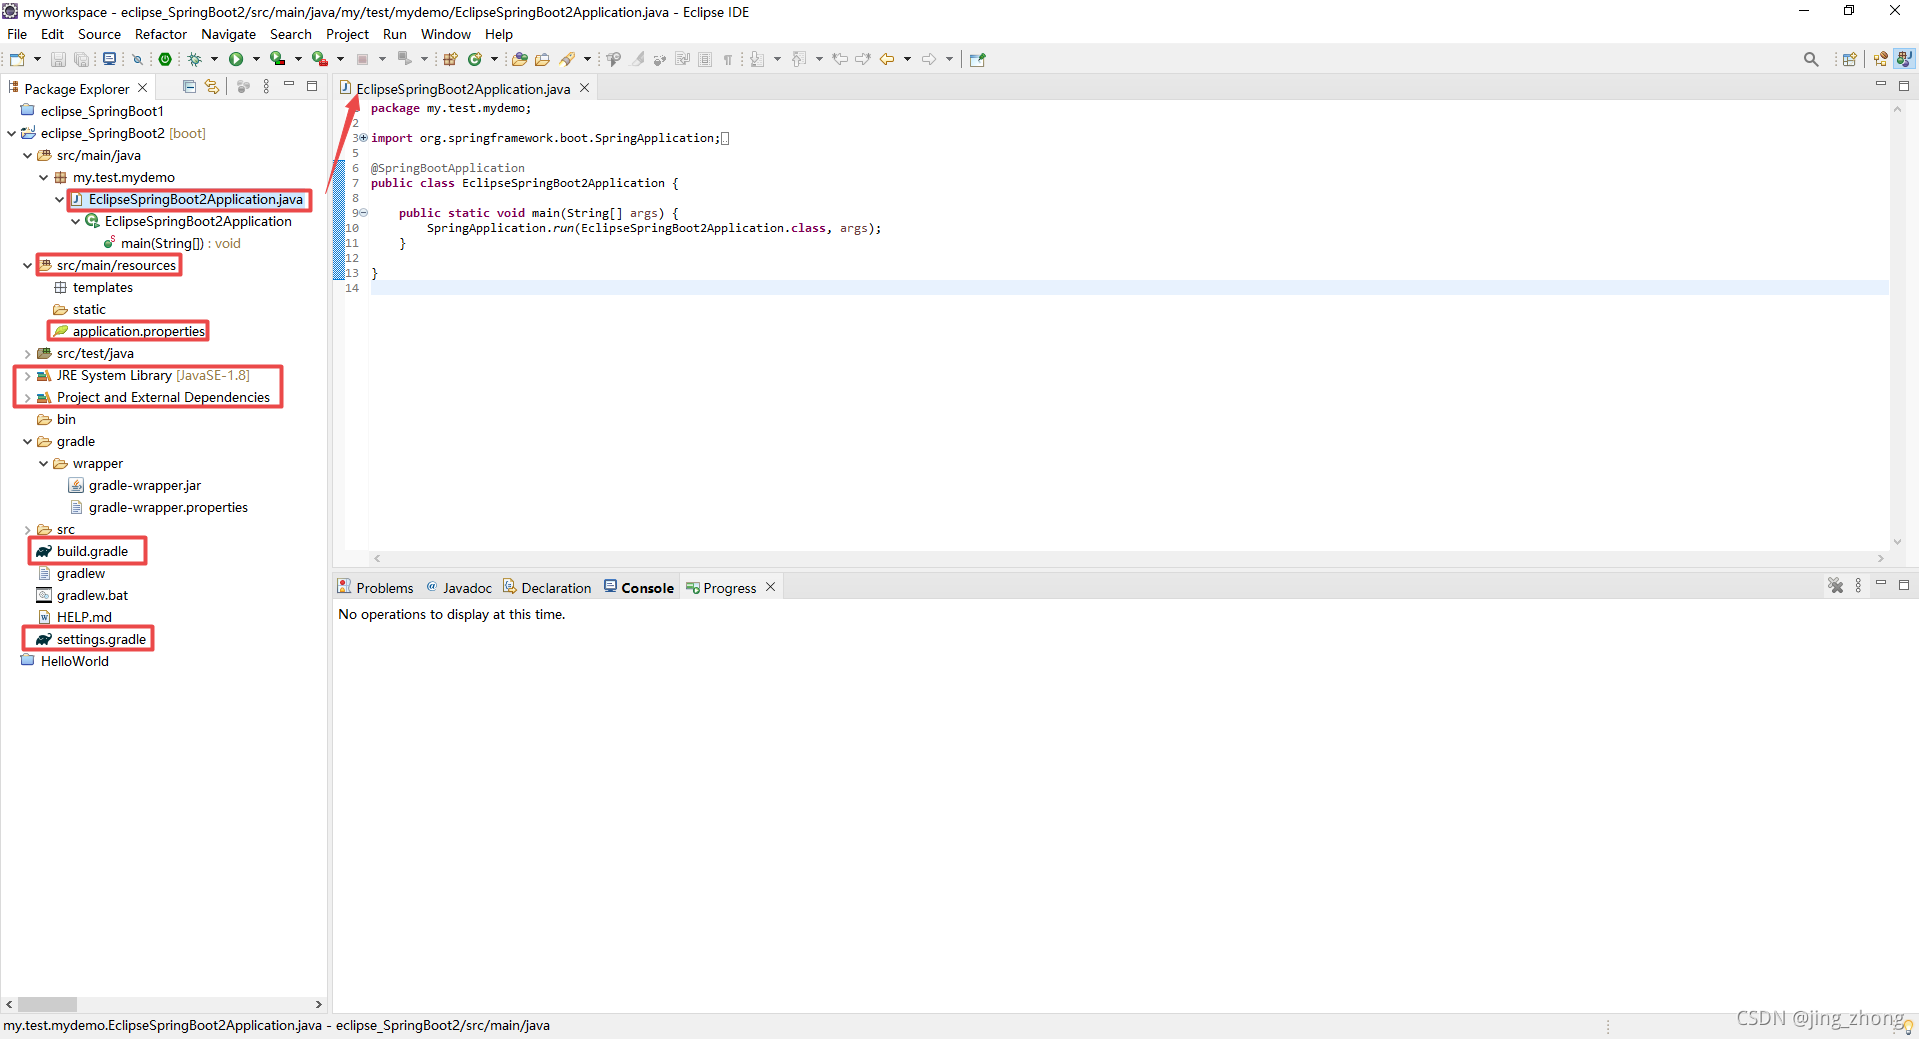Image resolution: width=1919 pixels, height=1039 pixels.
Task: Switch to the Problems tab
Action: [375, 587]
